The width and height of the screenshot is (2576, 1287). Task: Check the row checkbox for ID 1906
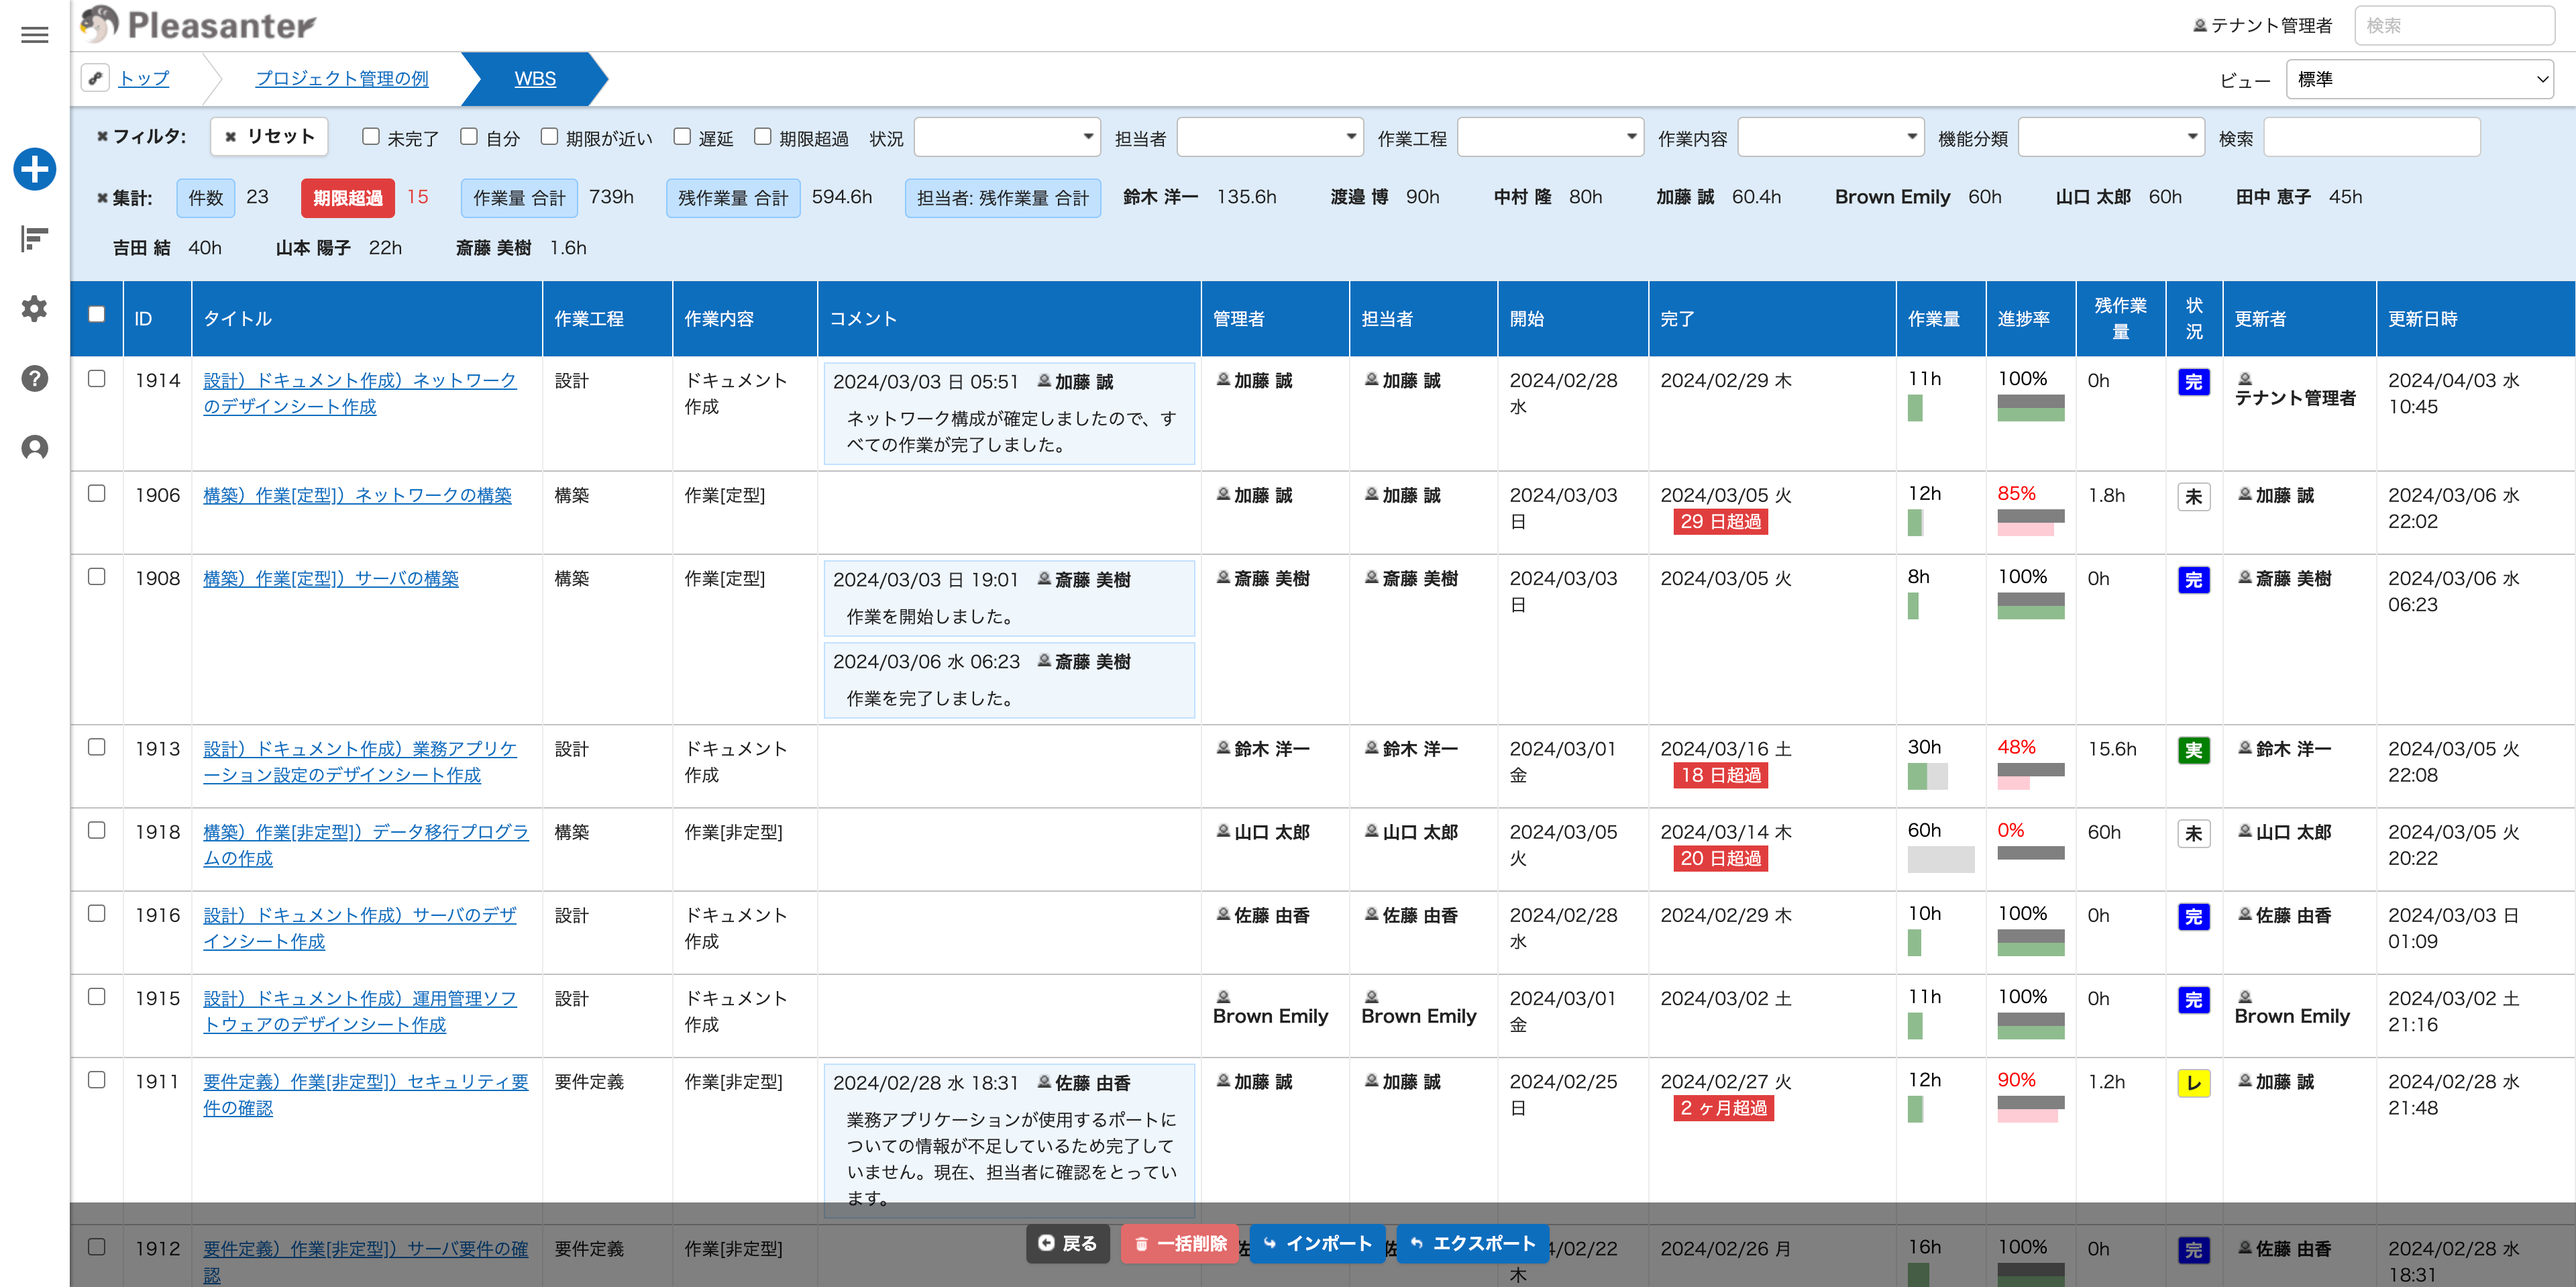(x=97, y=494)
